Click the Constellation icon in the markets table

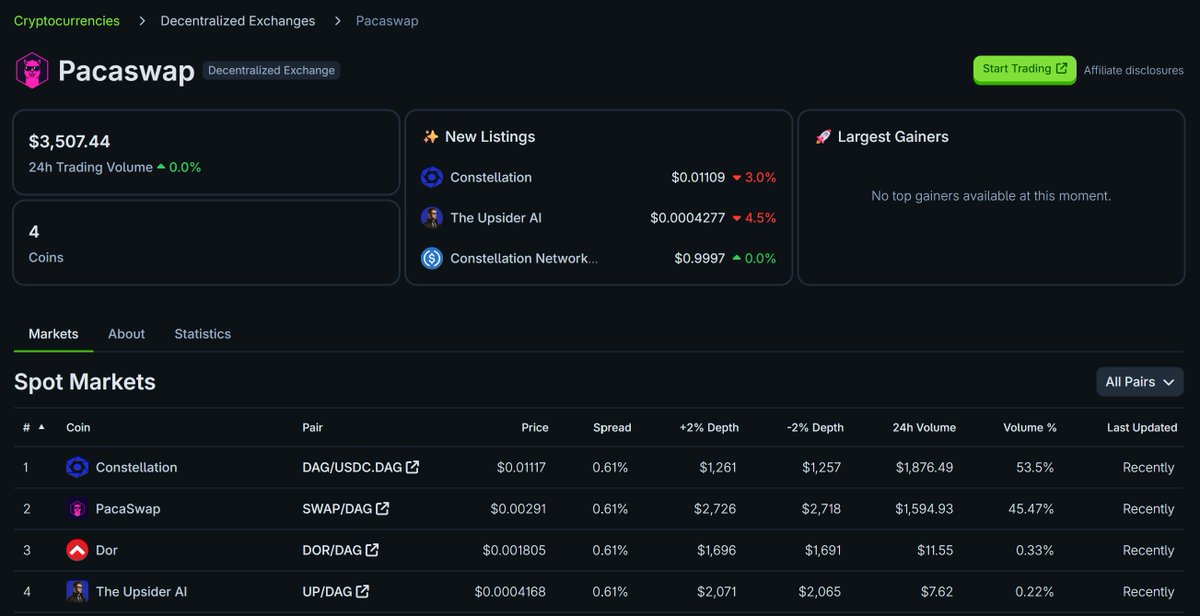[77, 467]
